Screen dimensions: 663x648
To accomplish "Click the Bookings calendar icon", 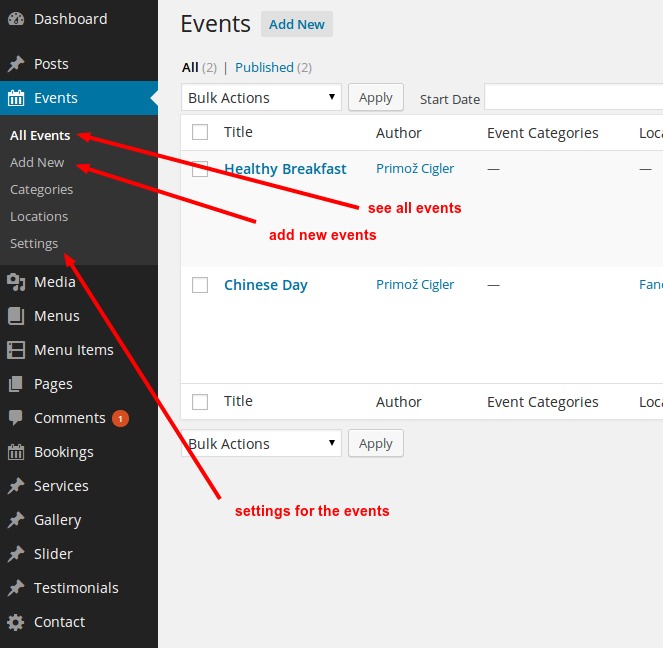I will pos(16,452).
